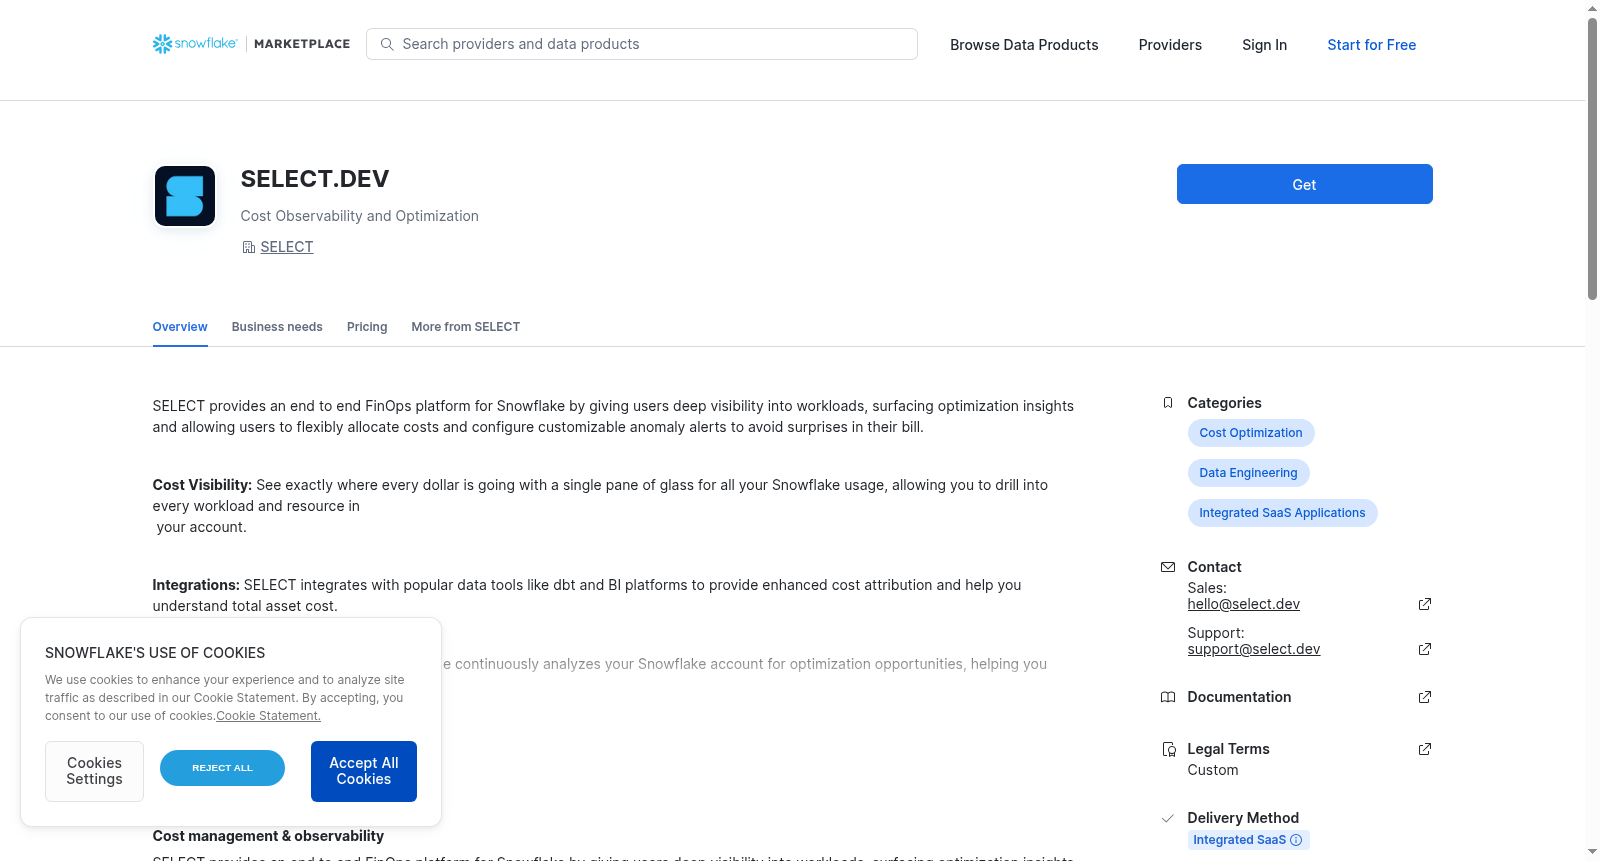Select the Cost Optimization category tag
Viewport: 1600px width, 861px height.
pos(1251,433)
